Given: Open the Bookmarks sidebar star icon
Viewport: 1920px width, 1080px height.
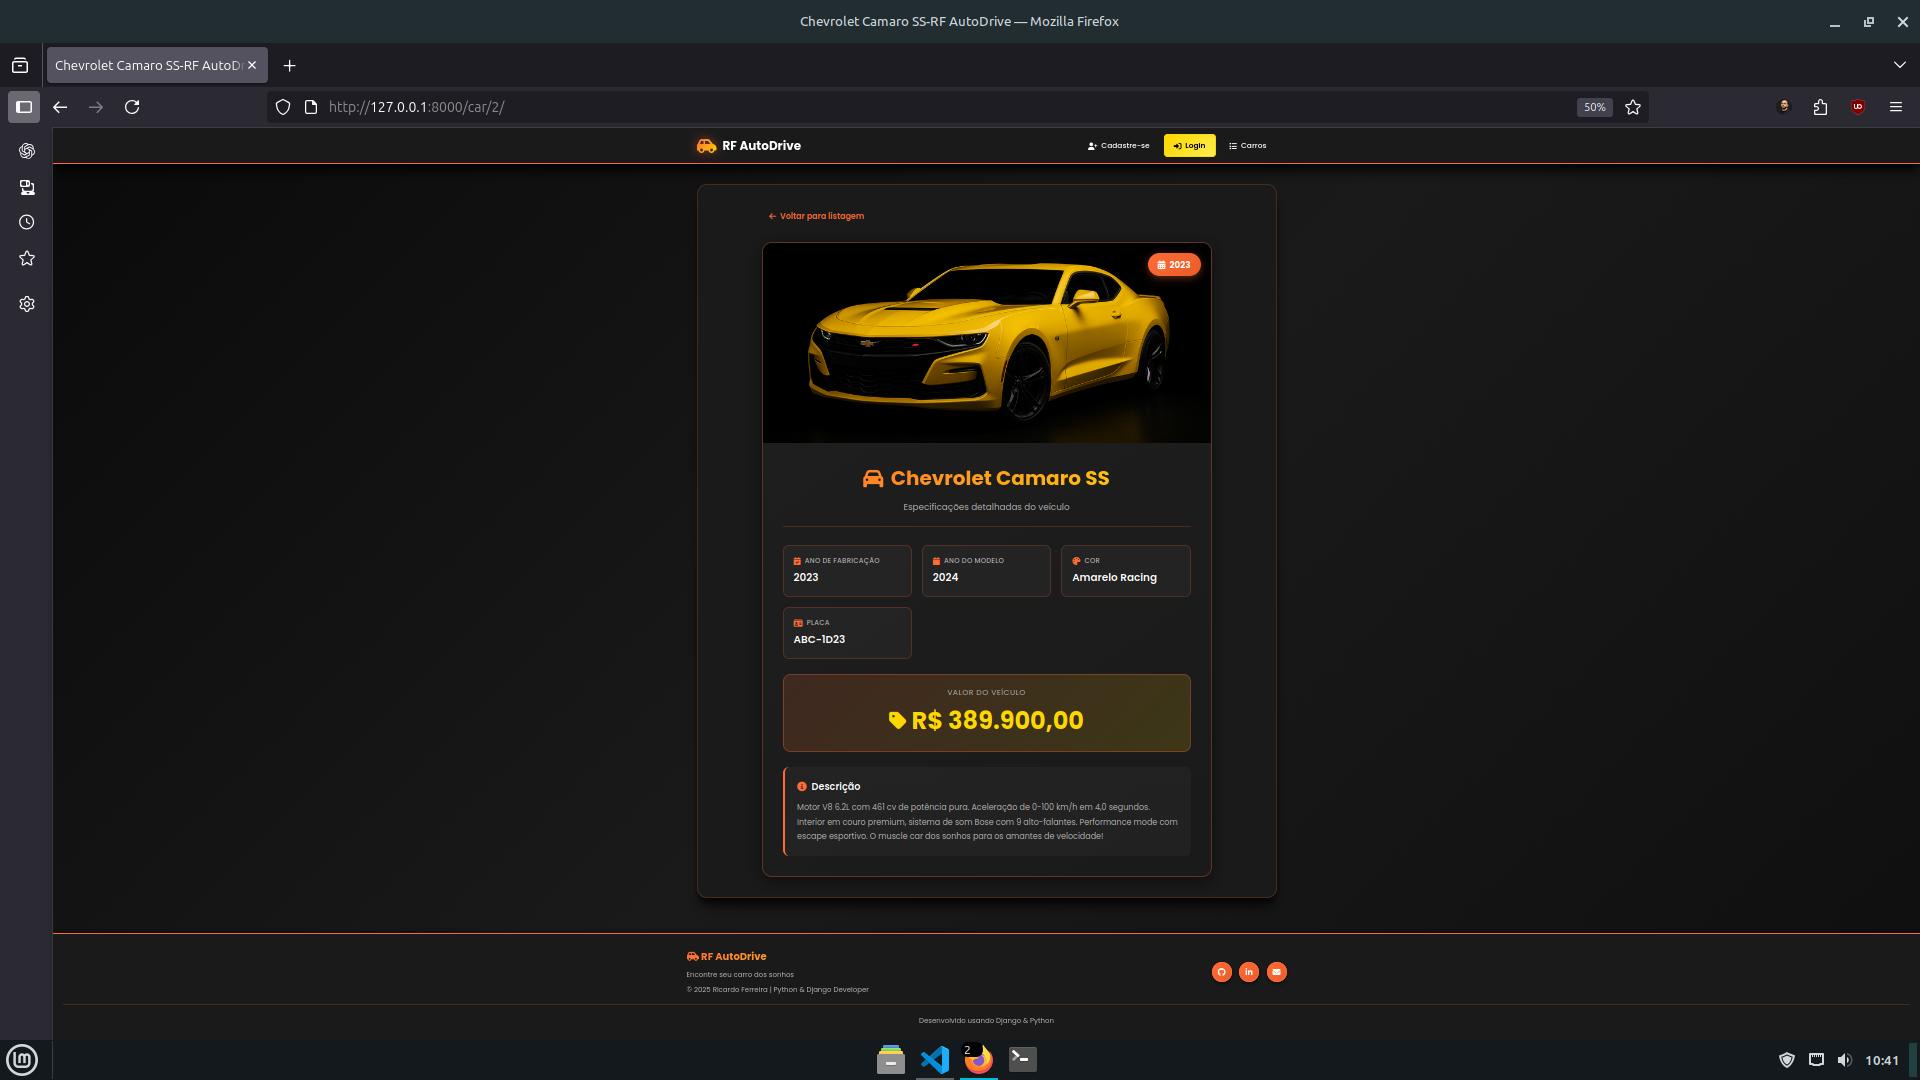Looking at the screenshot, I should click(x=27, y=259).
